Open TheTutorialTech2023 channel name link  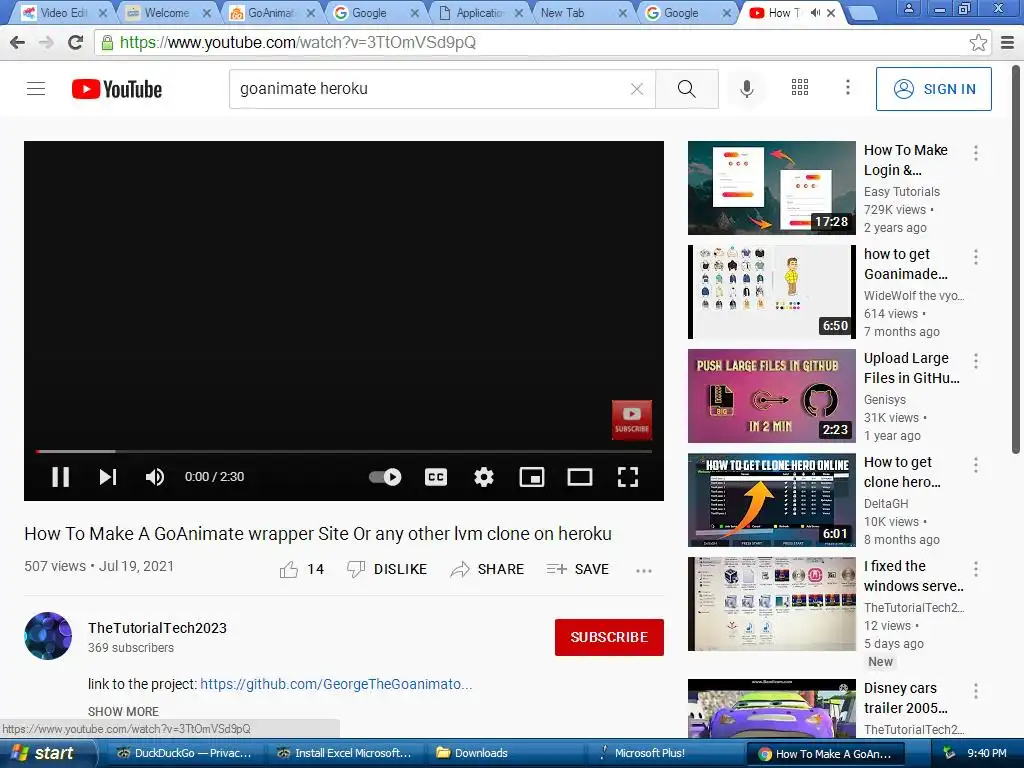coord(157,628)
